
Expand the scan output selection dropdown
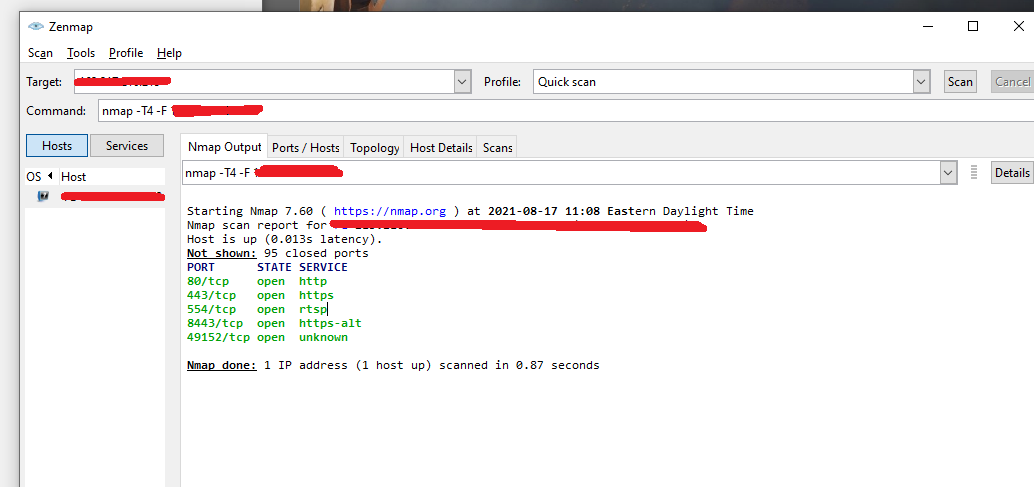click(948, 173)
